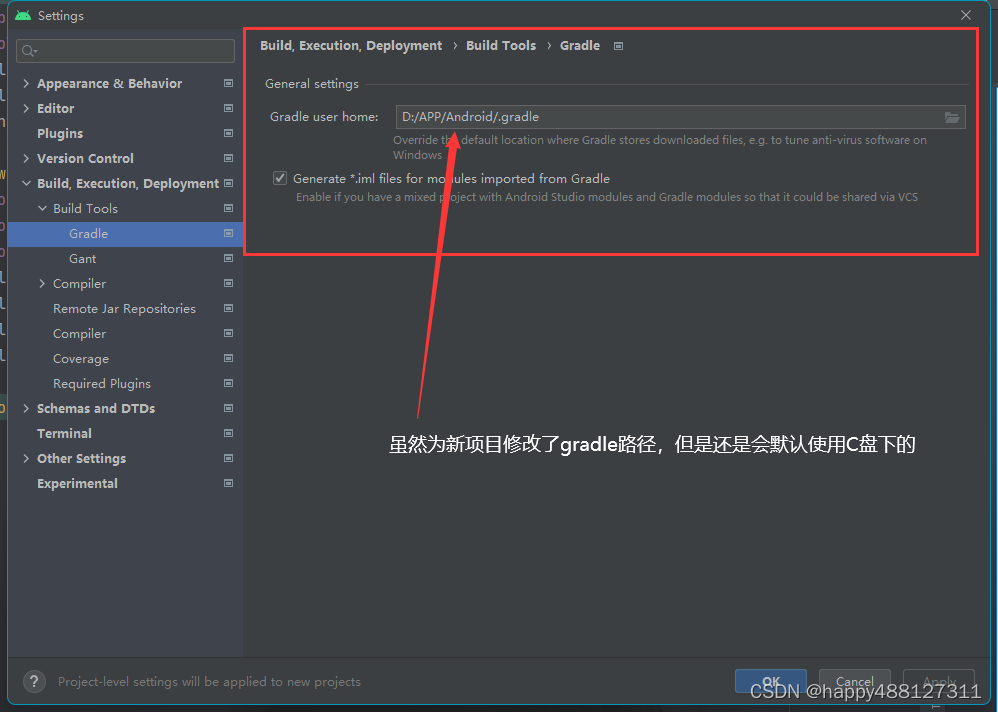Click the project-level icon beside Schemas and DTDs
The height and width of the screenshot is (712, 998).
click(228, 408)
